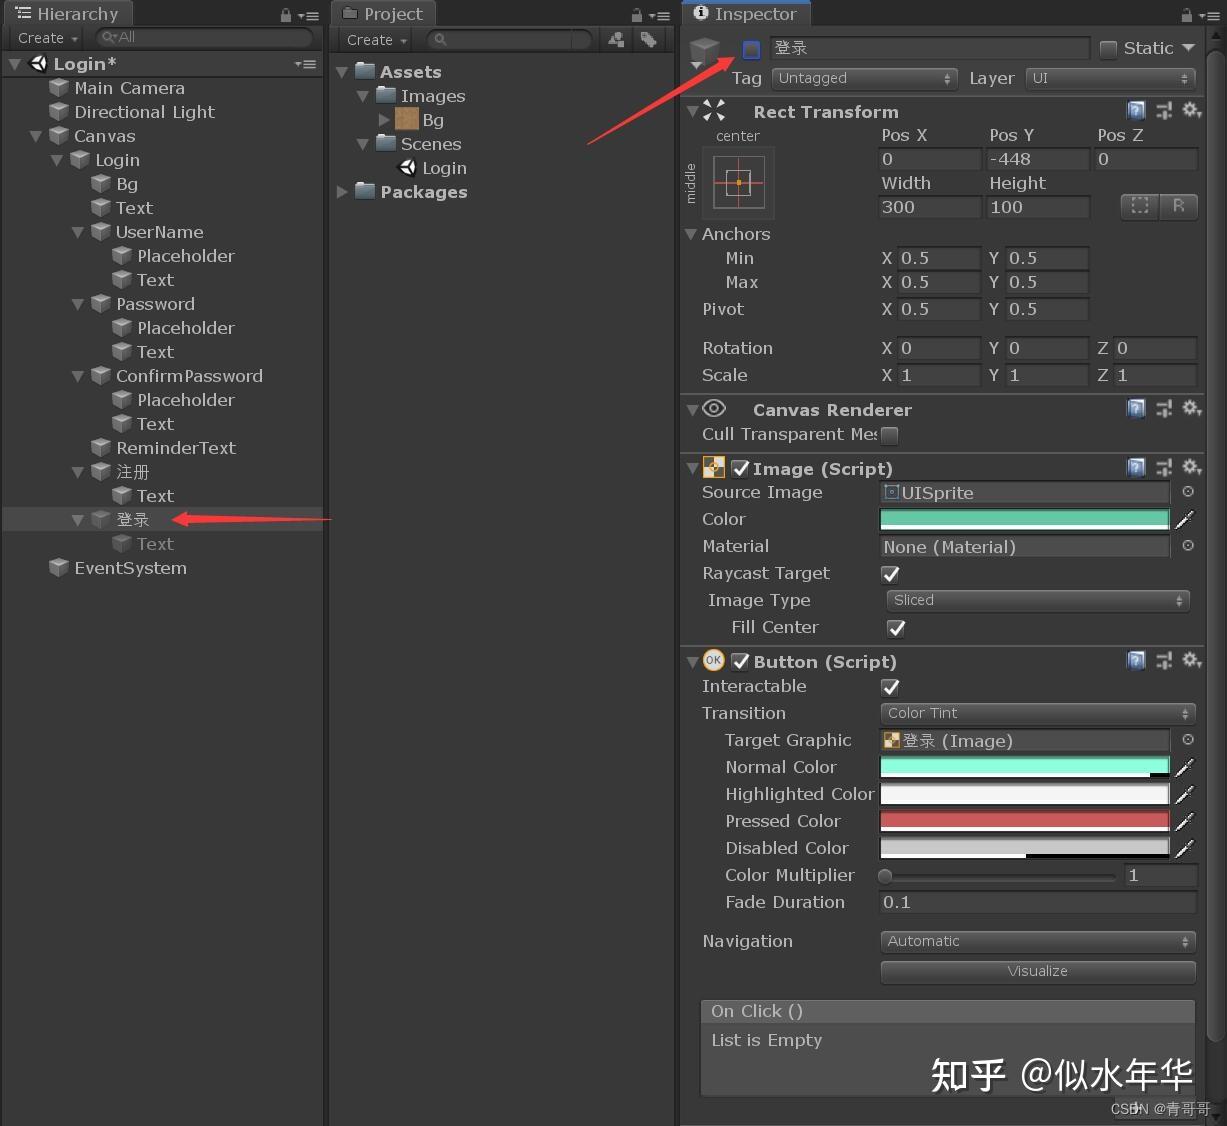Click the eyedropper next to the Image Color
1227x1126 pixels.
pos(1185,519)
